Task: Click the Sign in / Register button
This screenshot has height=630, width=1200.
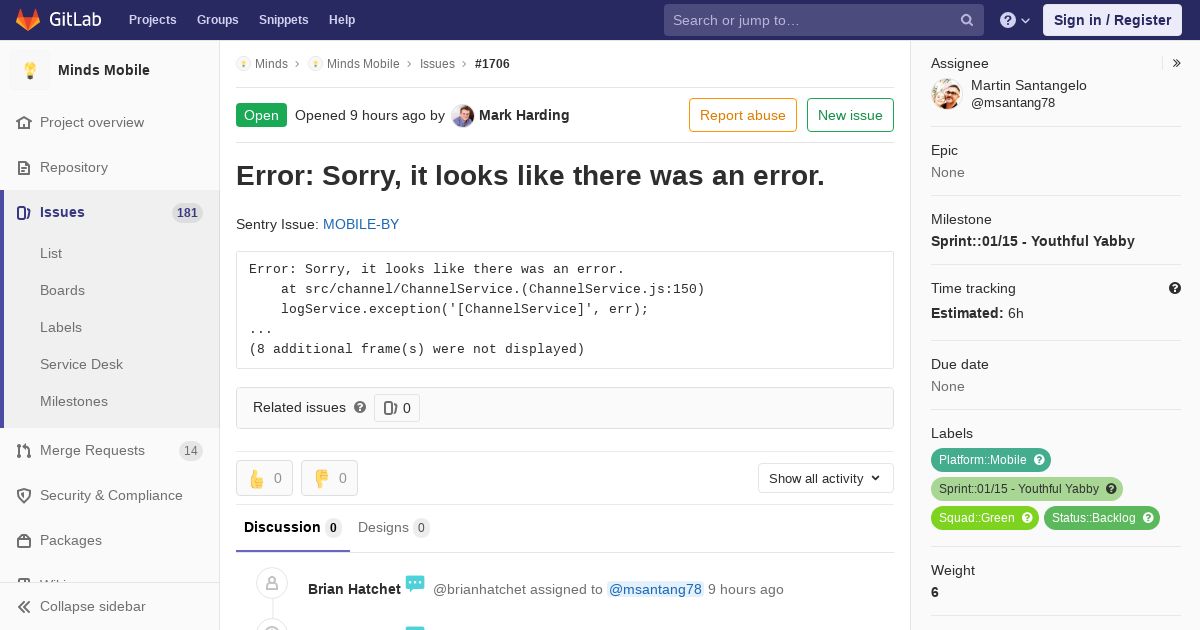Action: click(x=1112, y=20)
